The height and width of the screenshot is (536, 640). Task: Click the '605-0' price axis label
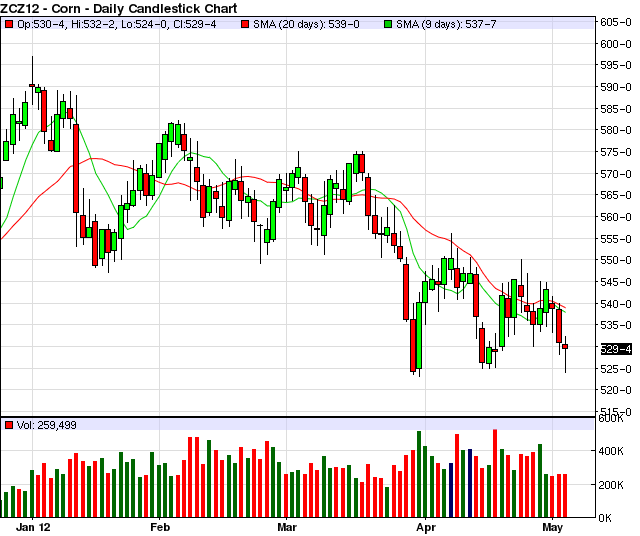point(616,22)
